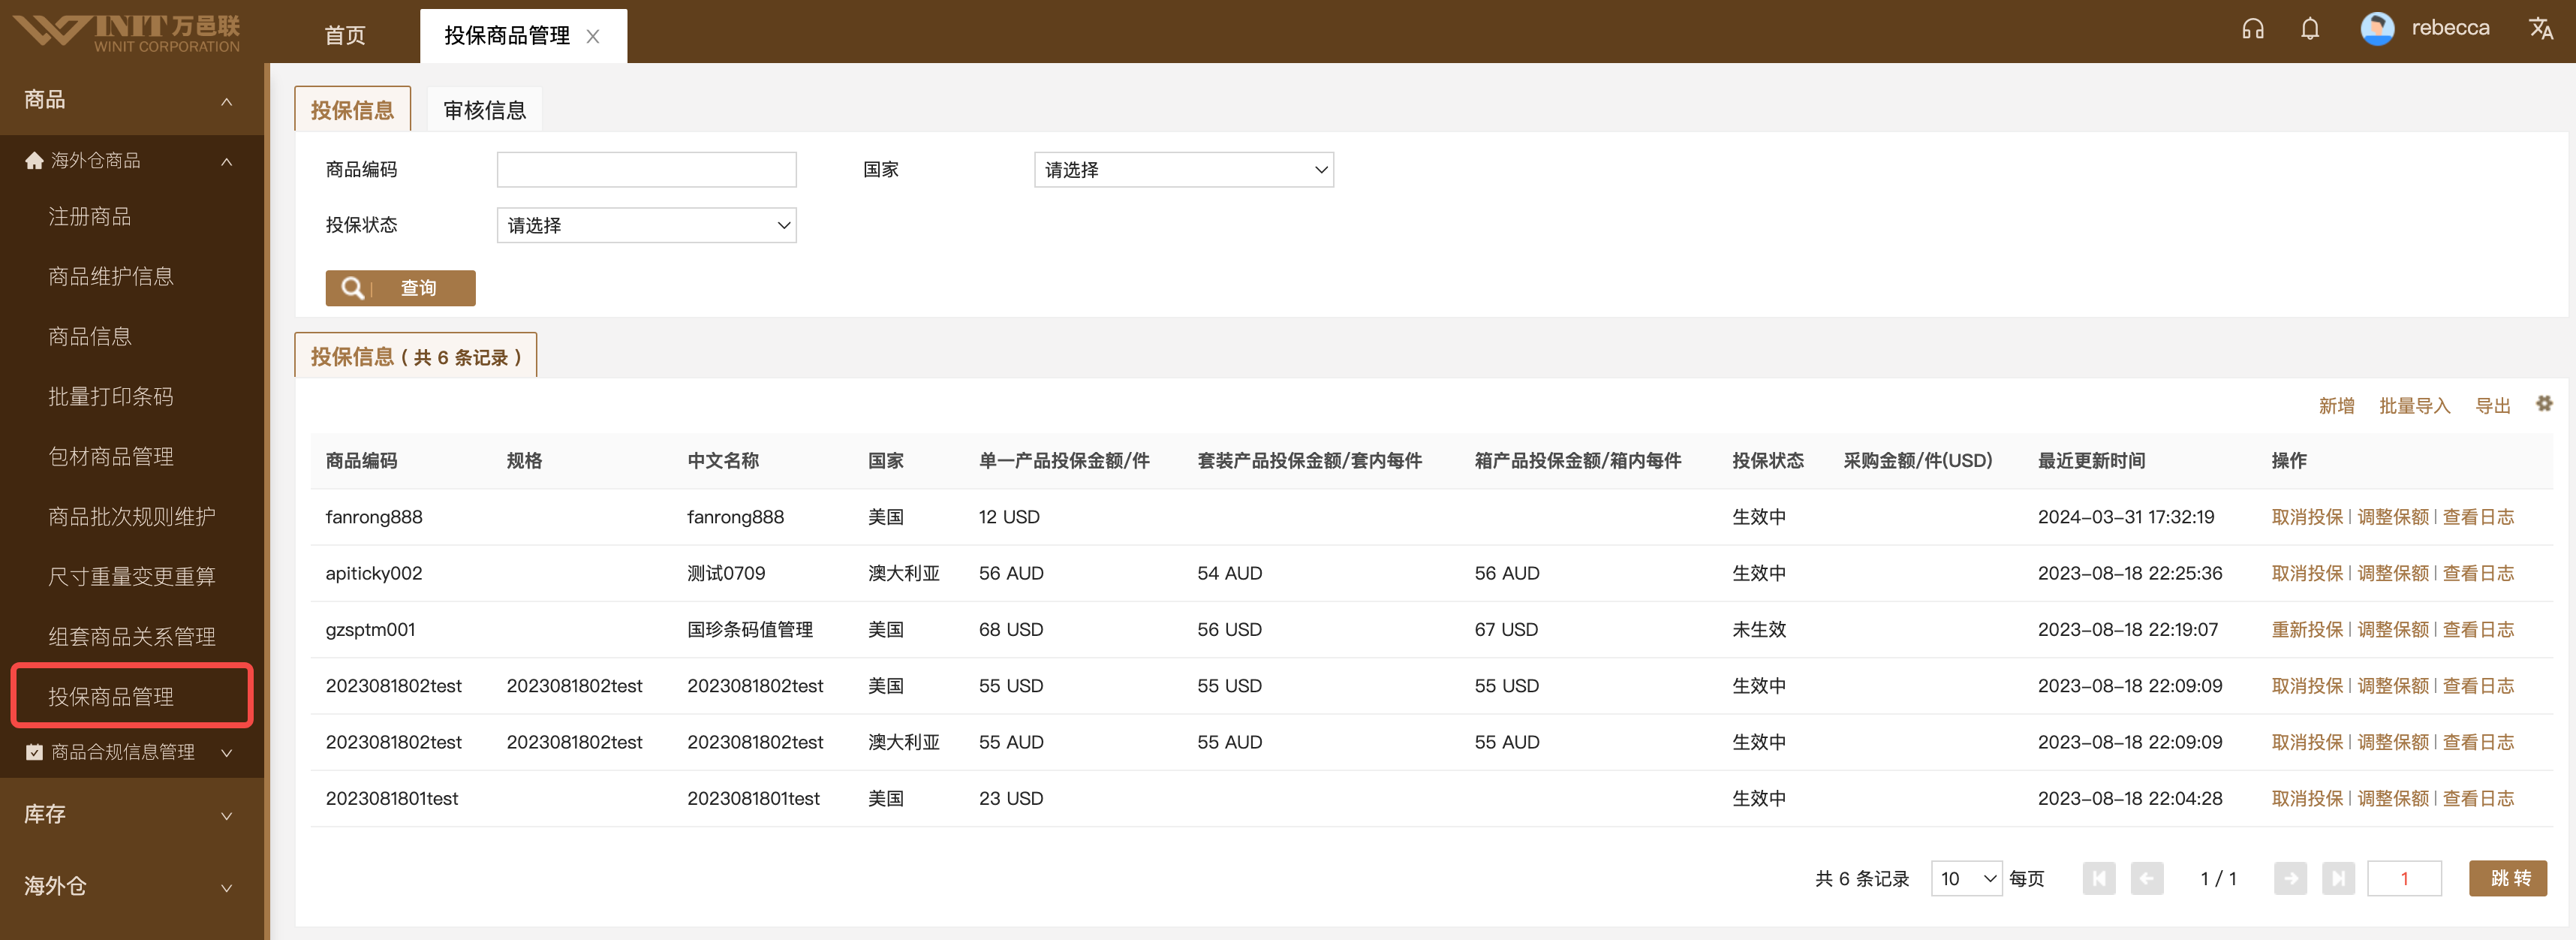Click the 批量导入 link
This screenshot has height=940, width=2576.
2414,406
